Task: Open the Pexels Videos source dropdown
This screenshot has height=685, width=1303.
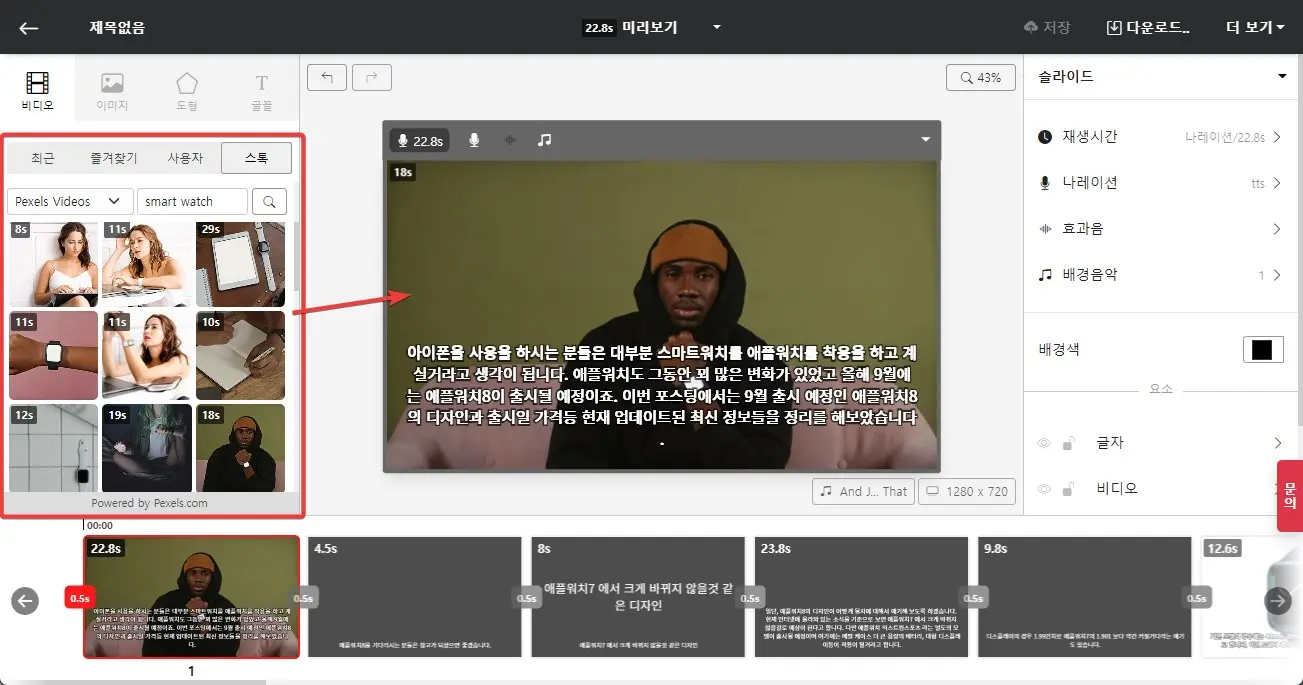Action: (x=70, y=201)
